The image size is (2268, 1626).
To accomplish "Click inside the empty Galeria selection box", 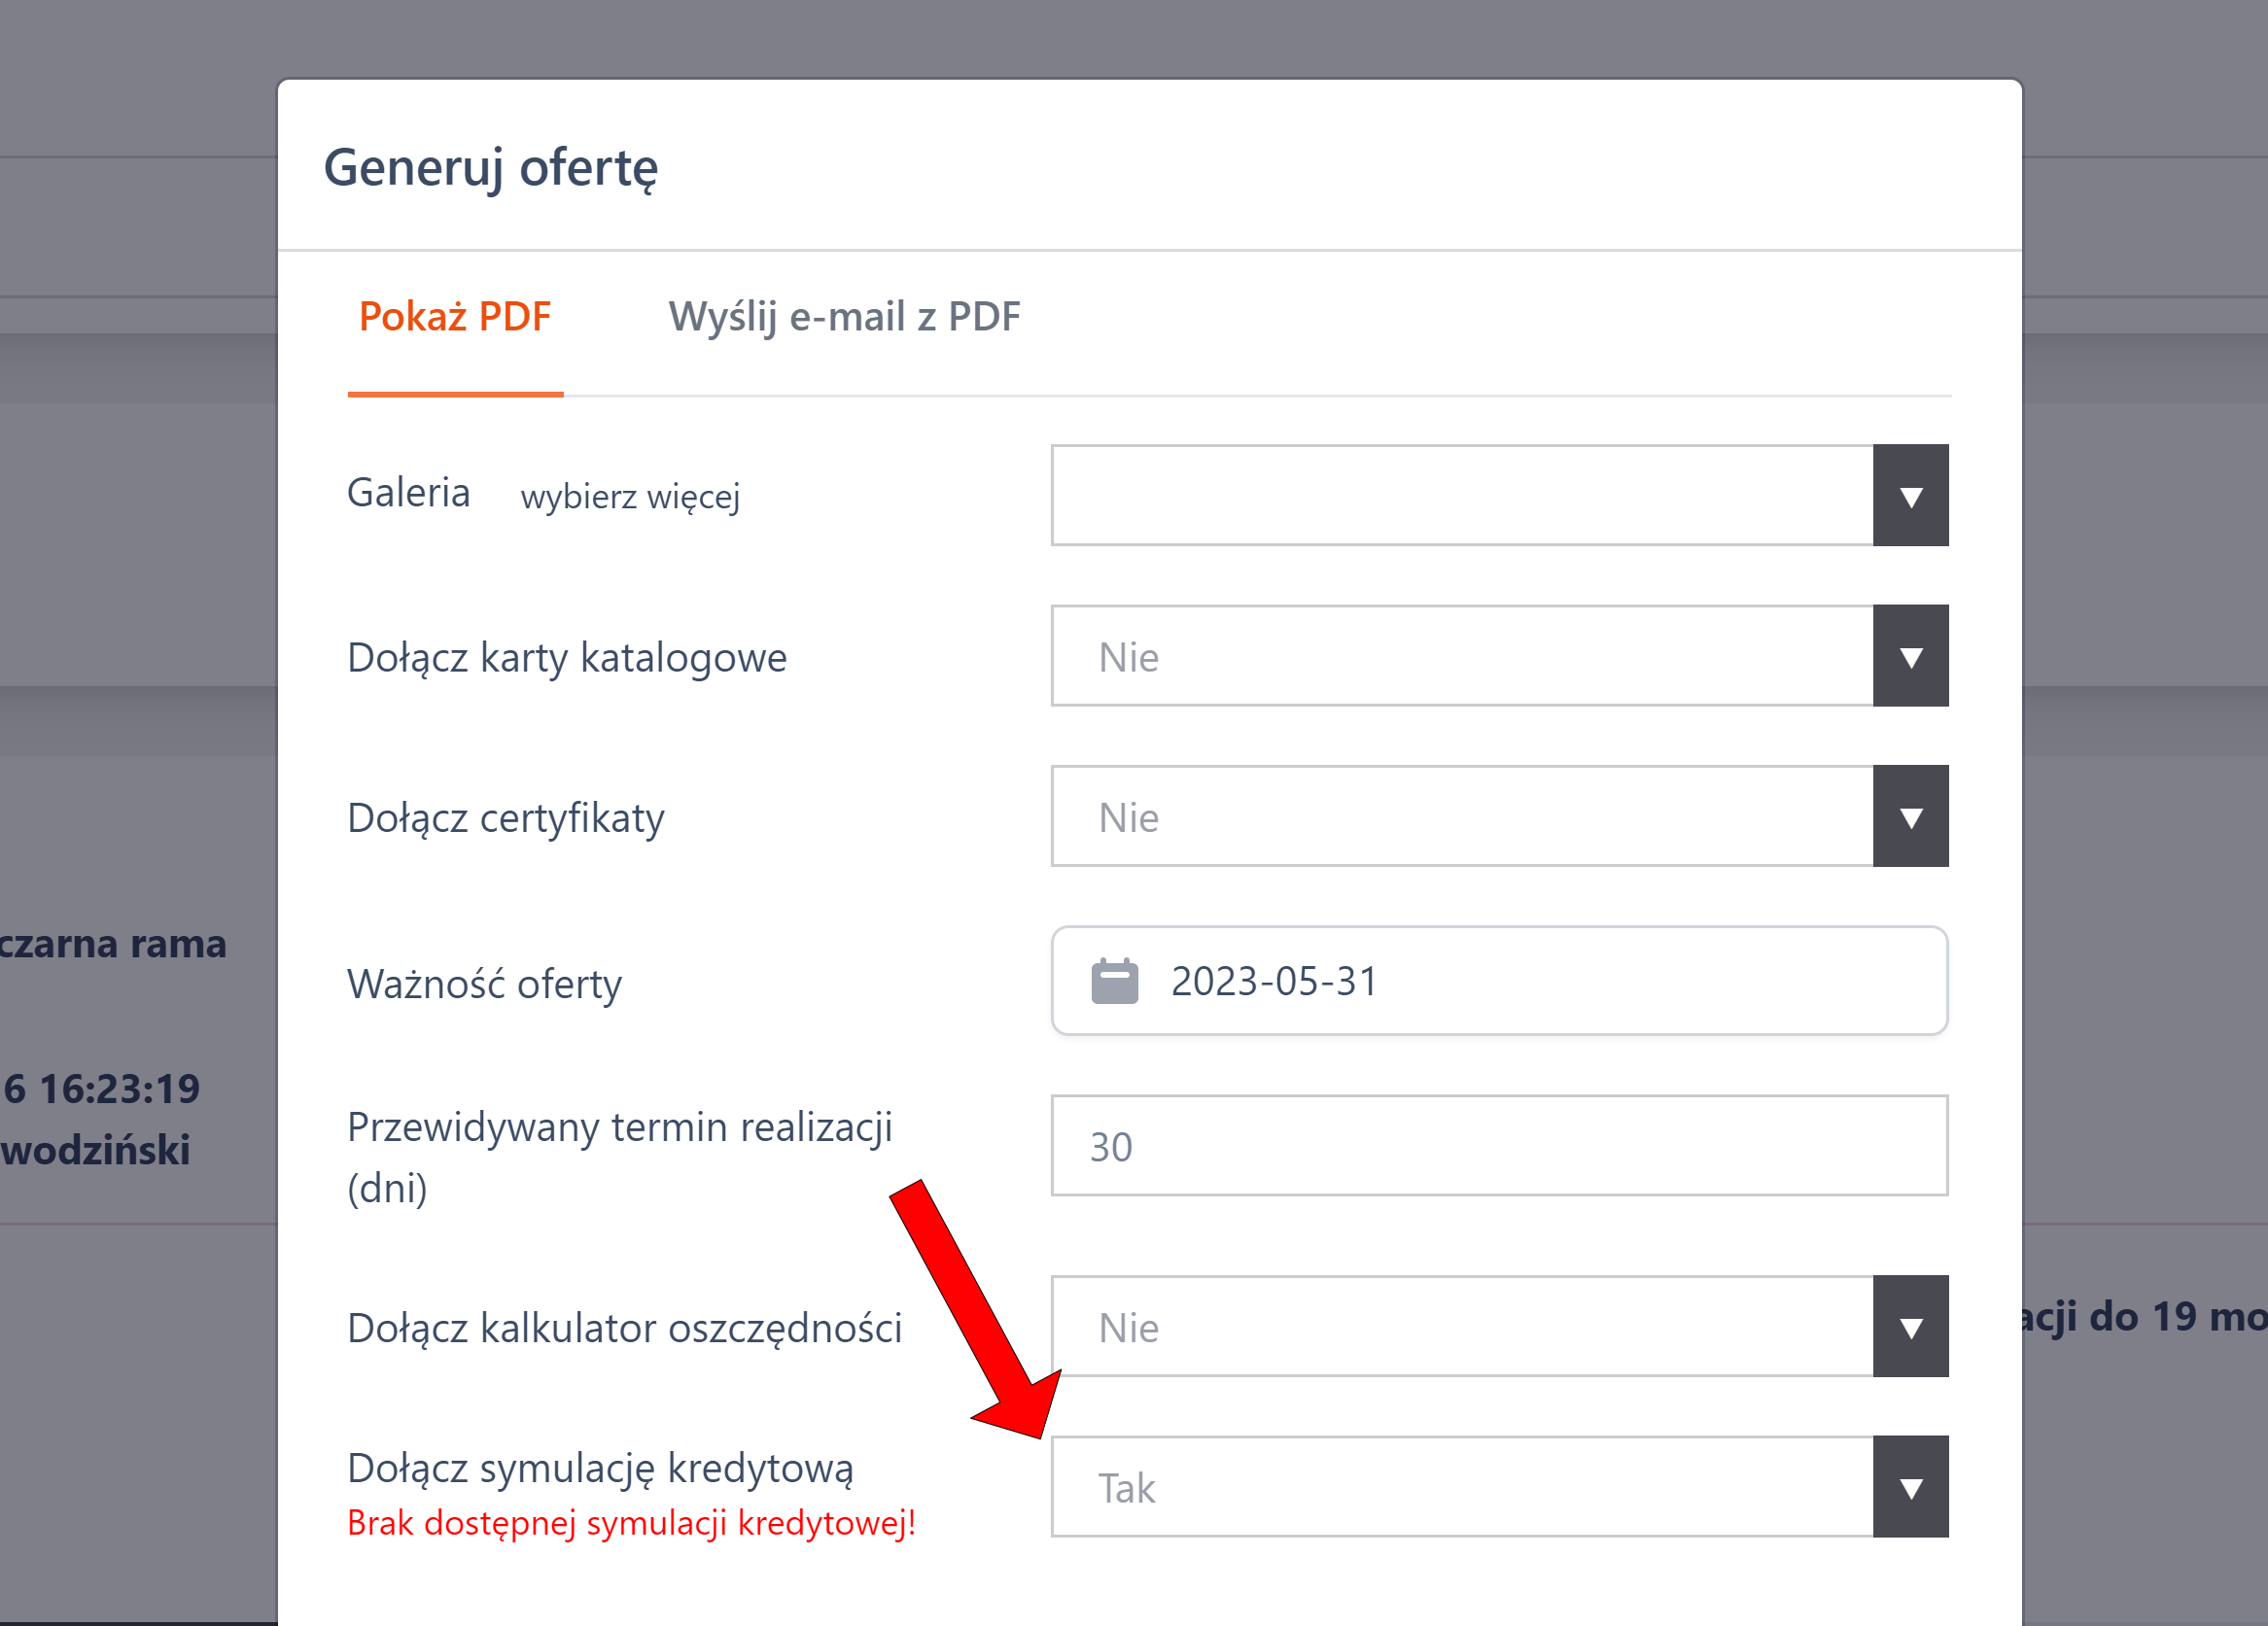I will pyautogui.click(x=1461, y=496).
